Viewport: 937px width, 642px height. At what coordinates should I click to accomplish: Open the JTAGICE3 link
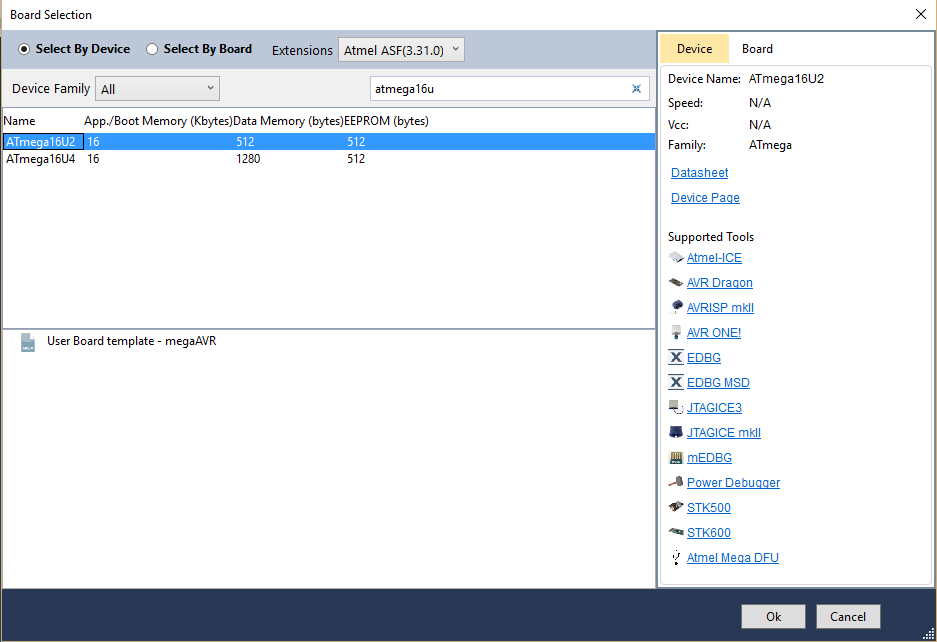point(714,408)
